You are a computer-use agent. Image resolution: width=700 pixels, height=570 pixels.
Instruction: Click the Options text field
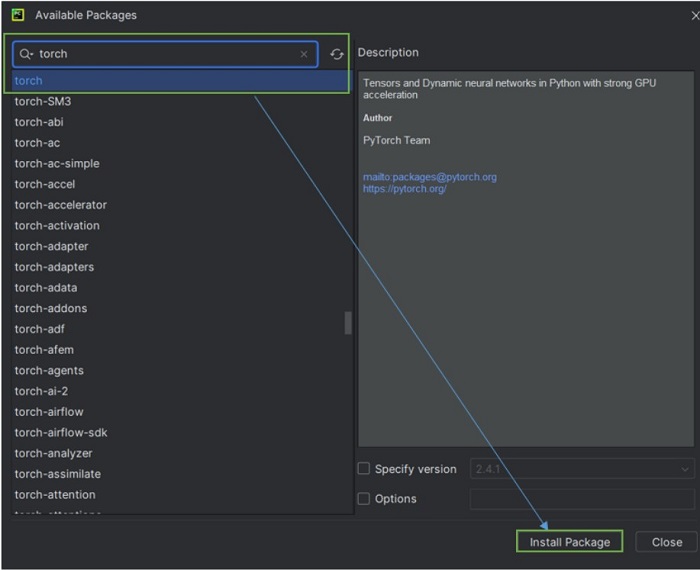(x=582, y=499)
